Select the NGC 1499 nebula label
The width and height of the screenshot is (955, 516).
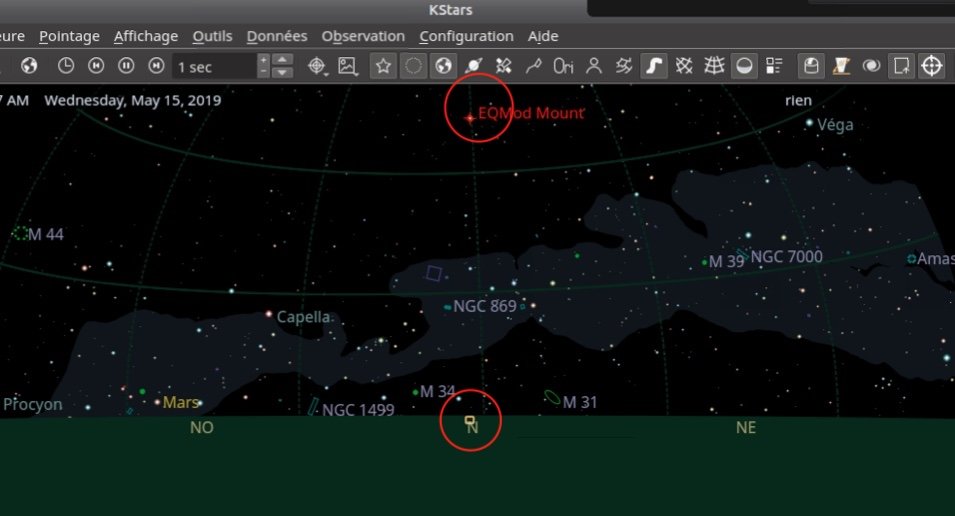point(358,410)
